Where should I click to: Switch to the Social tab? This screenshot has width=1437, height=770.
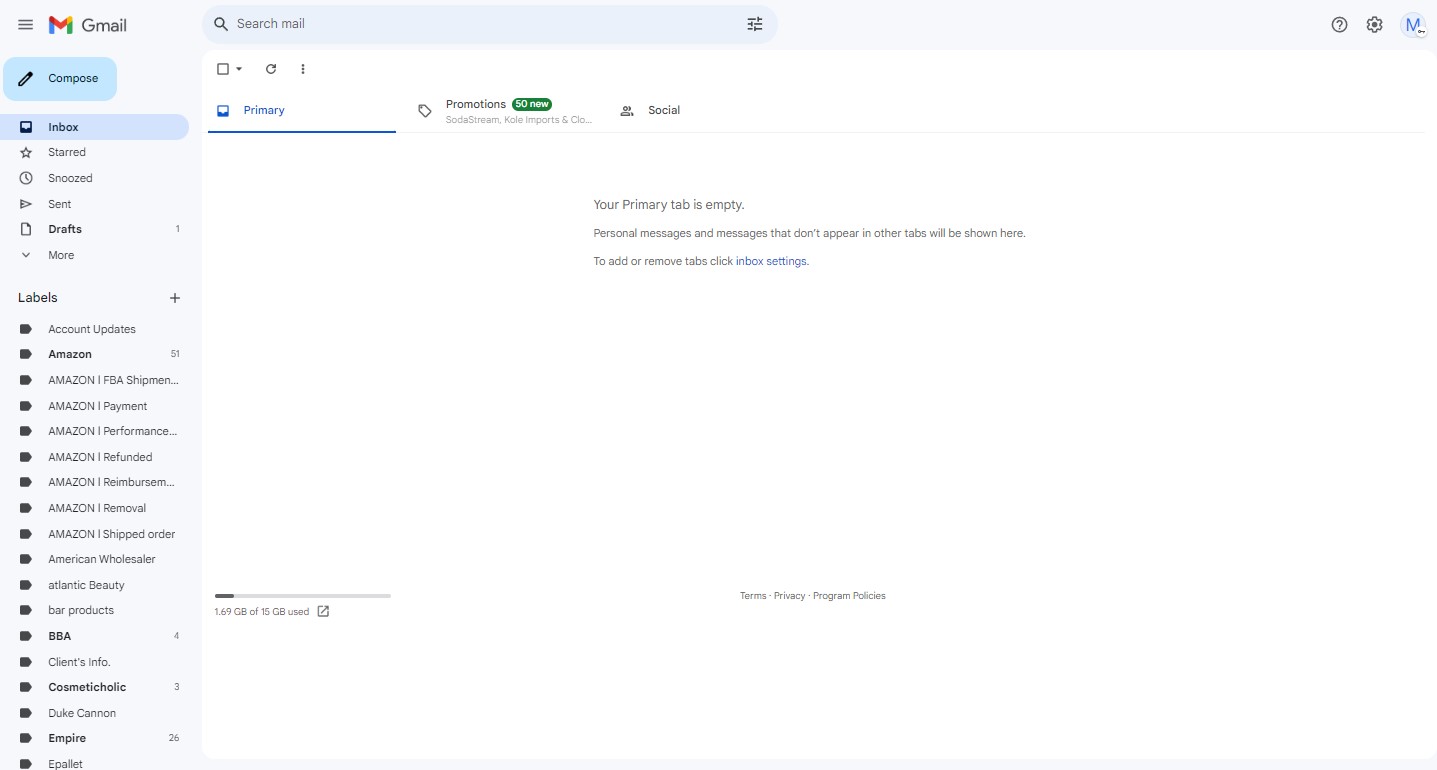[704, 110]
